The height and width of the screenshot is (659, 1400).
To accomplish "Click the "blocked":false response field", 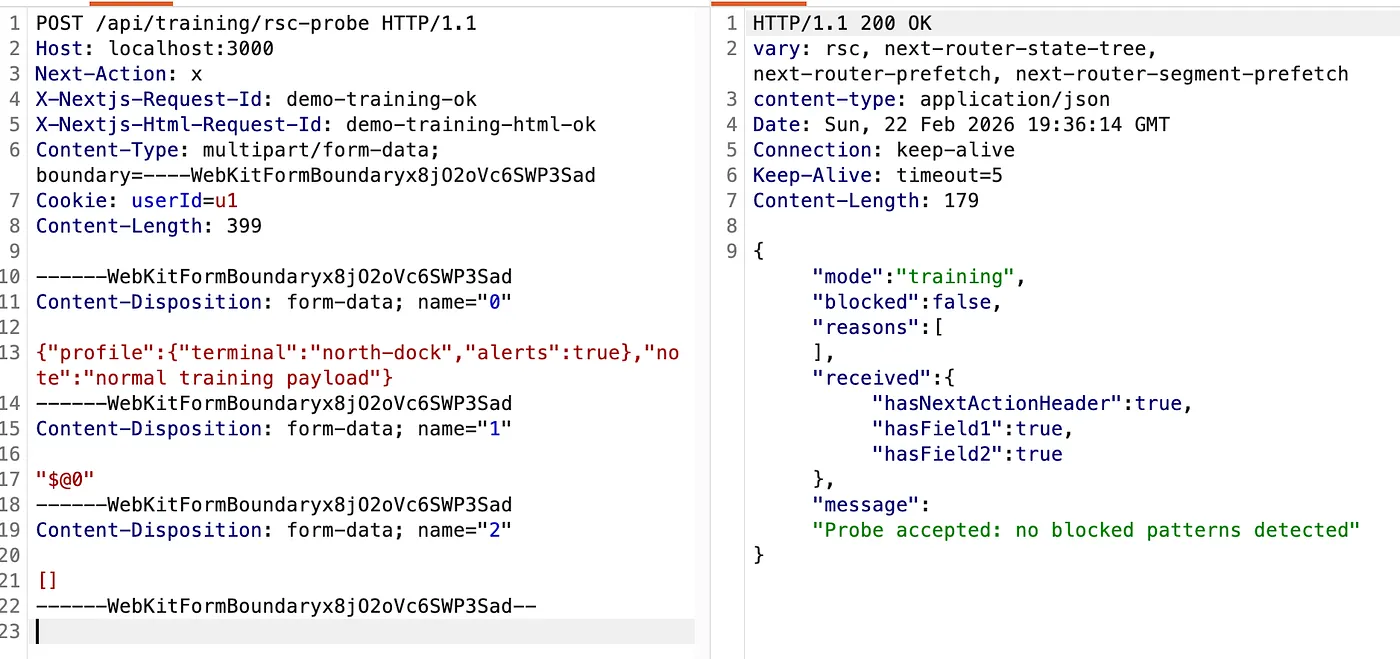I will click(x=906, y=302).
